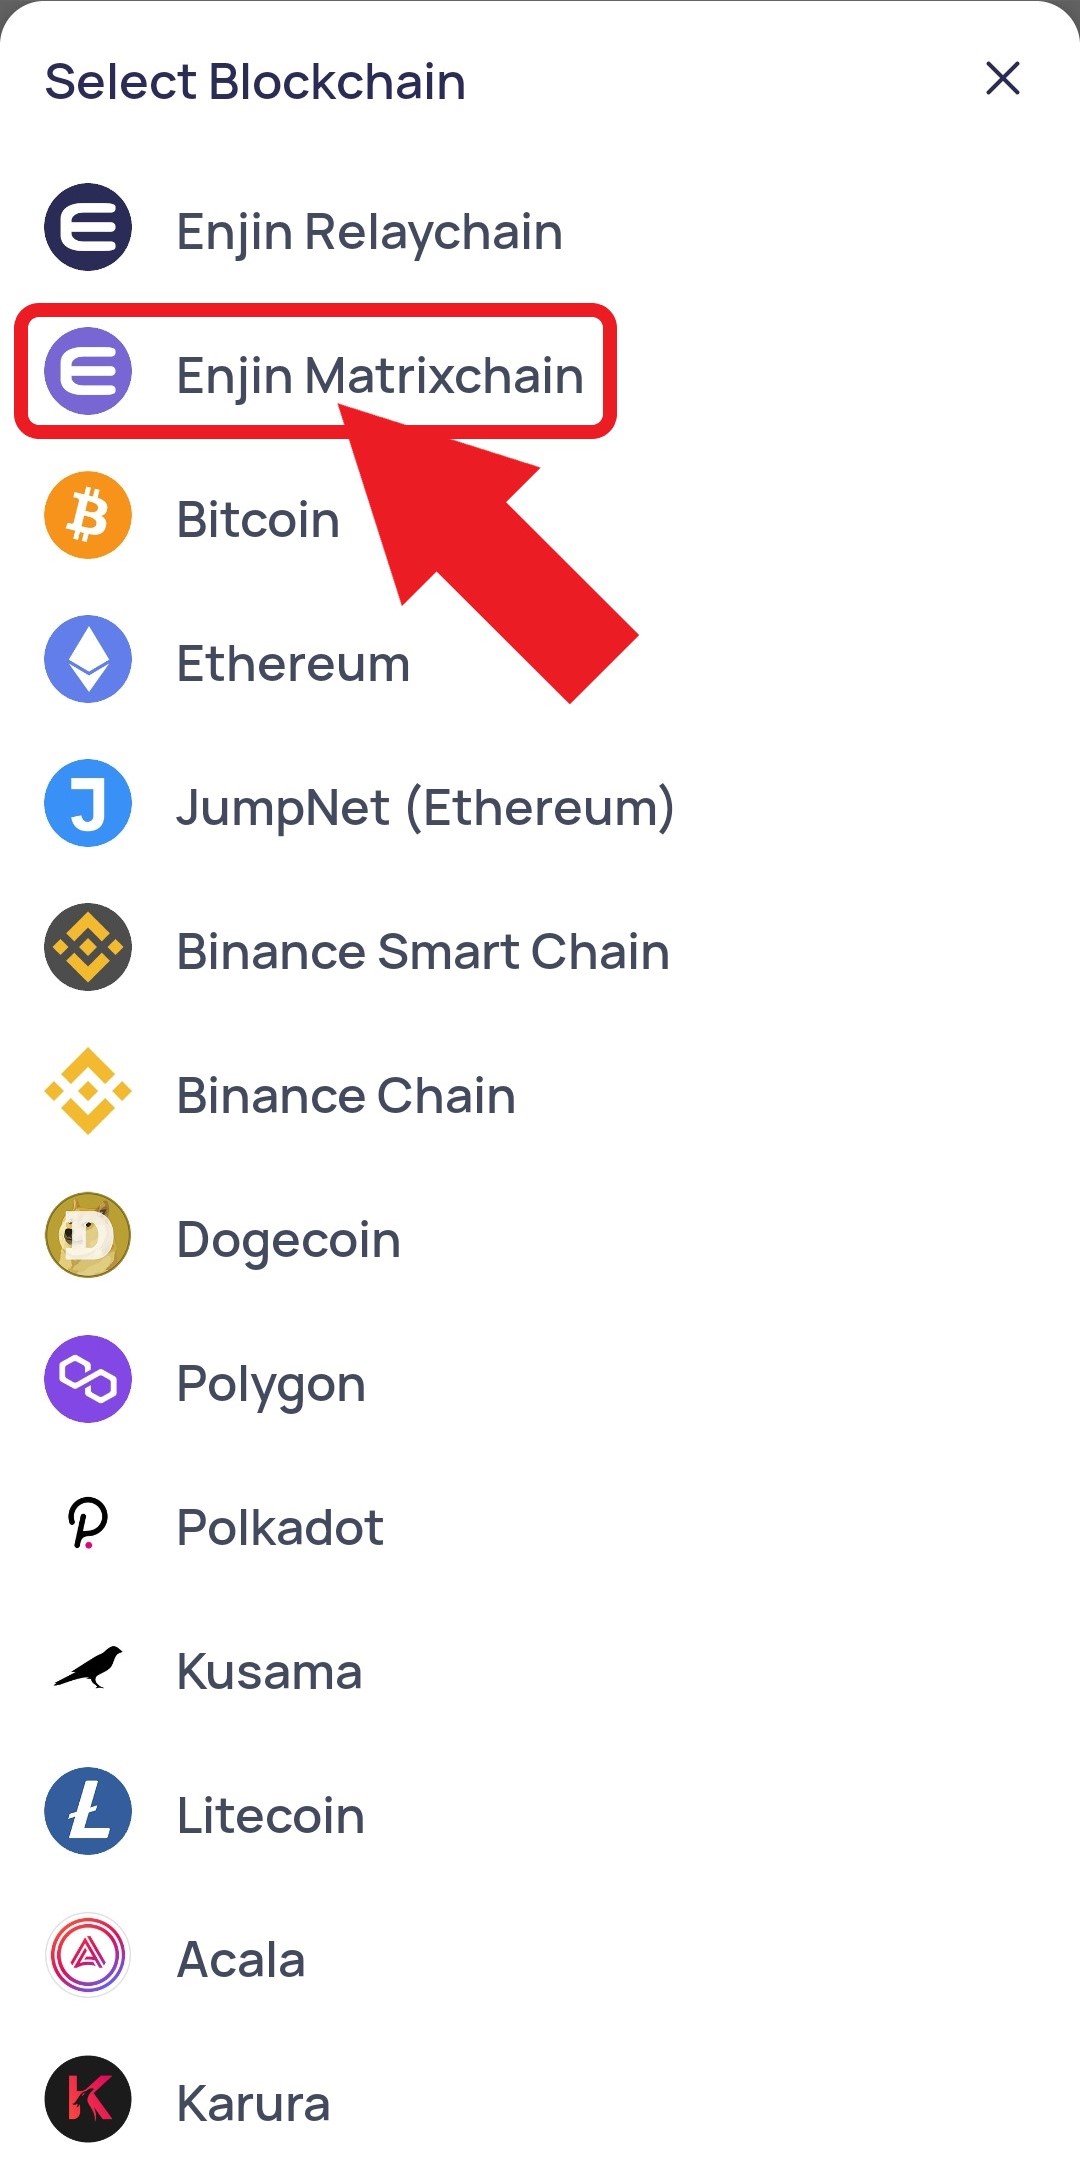Choose the Litecoin text label
Image resolution: width=1080 pixels, height=2179 pixels.
271,1815
